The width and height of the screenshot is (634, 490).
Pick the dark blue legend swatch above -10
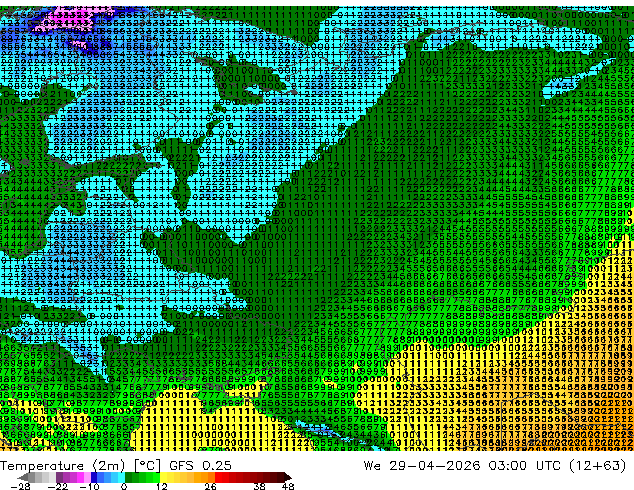[94, 477]
